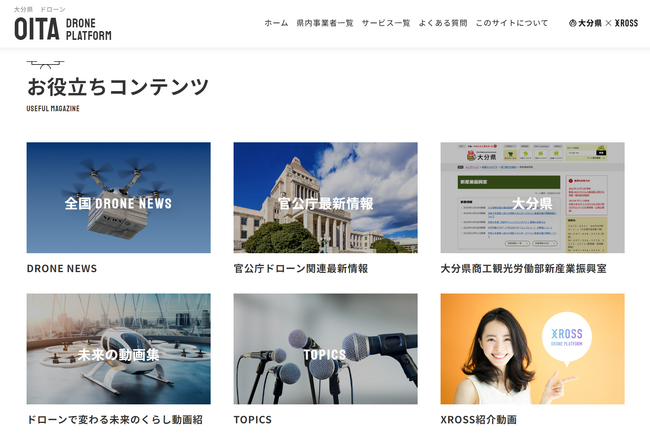Open 県内事業者一覧 in the navigation
650x433 pixels.
tap(325, 23)
